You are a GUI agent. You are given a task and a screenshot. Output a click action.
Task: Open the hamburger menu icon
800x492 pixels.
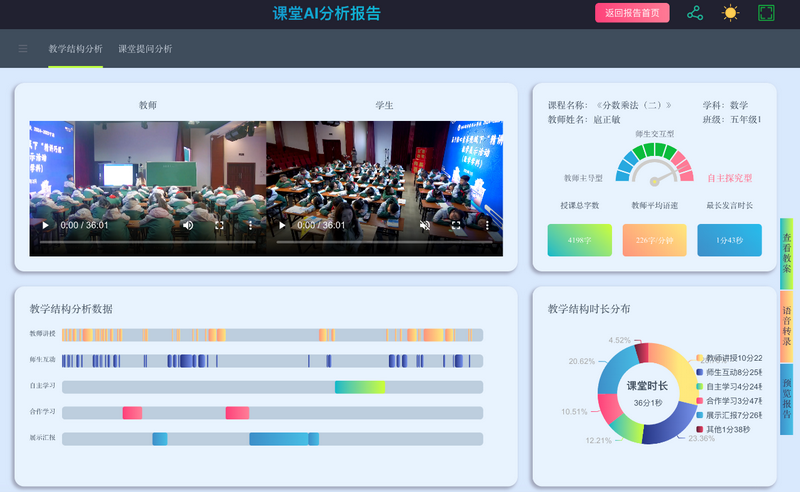point(22,48)
